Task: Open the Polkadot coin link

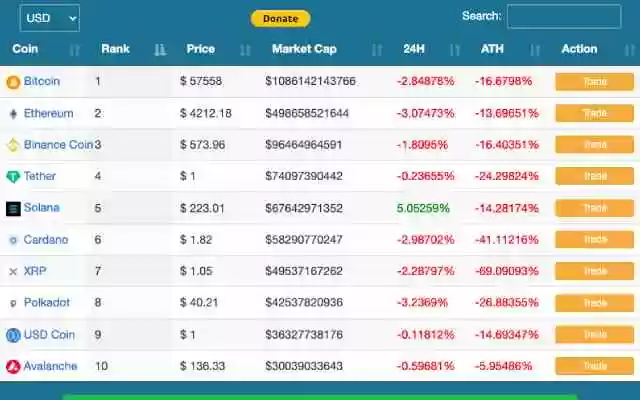Action: (47, 302)
